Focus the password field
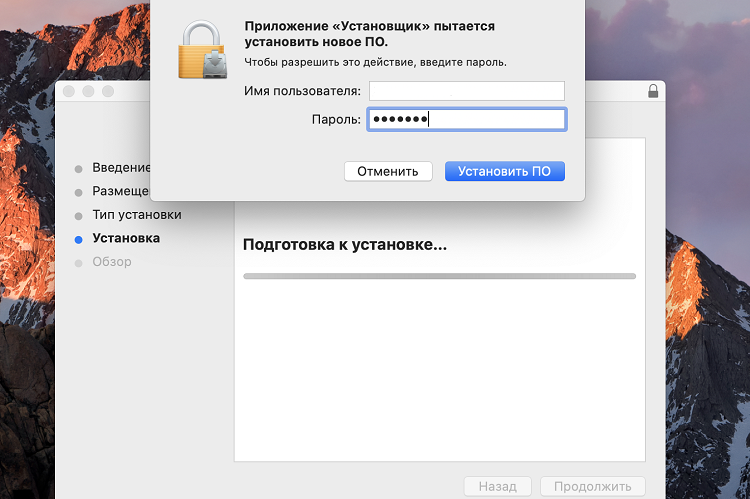The height and width of the screenshot is (499, 750). point(467,119)
